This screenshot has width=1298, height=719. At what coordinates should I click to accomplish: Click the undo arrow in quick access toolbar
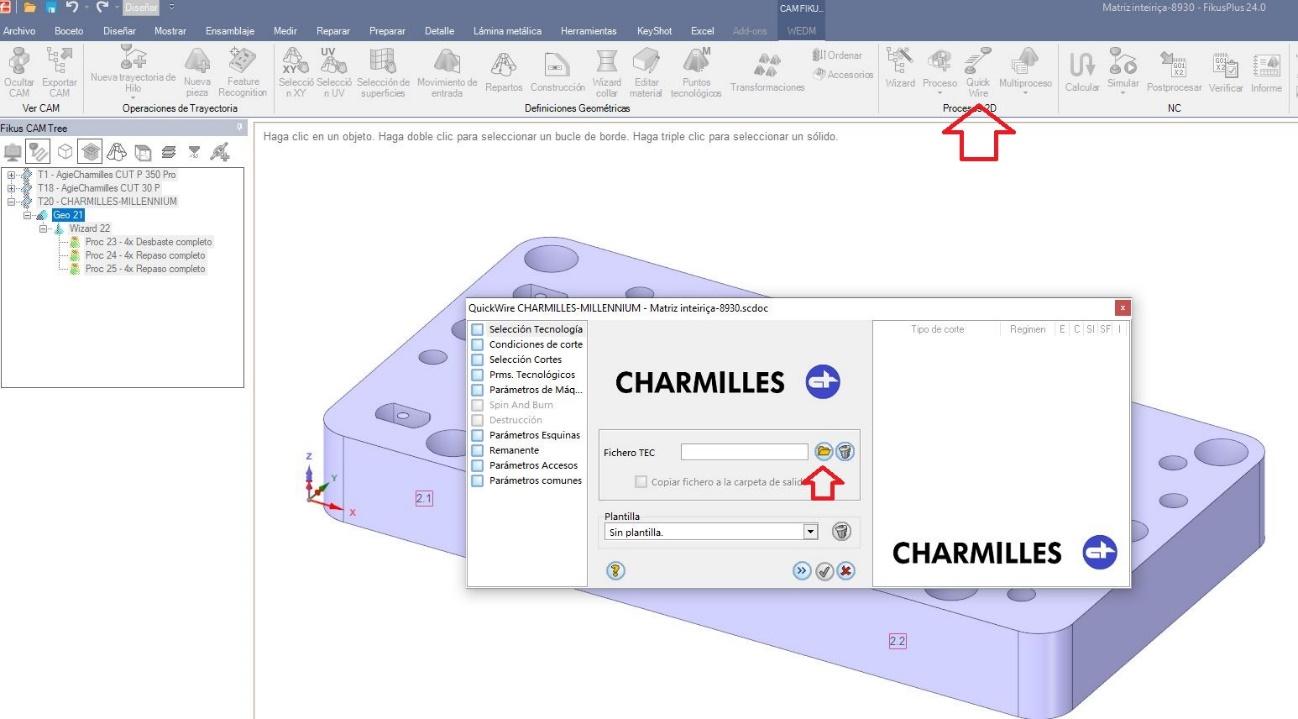(72, 8)
